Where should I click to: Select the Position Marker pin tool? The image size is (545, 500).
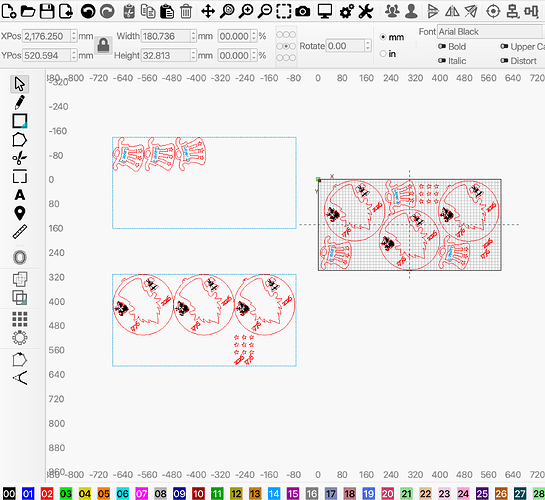[20, 213]
